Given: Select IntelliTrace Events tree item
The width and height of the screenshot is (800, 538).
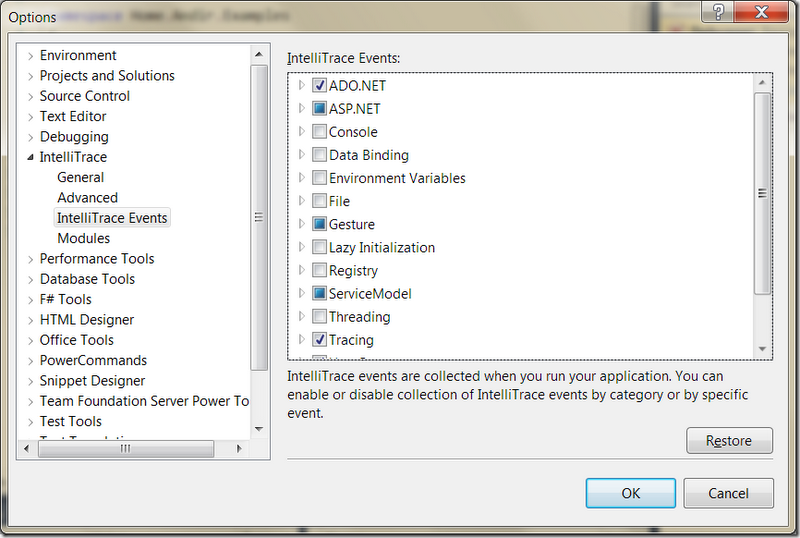Looking at the screenshot, I should [112, 218].
